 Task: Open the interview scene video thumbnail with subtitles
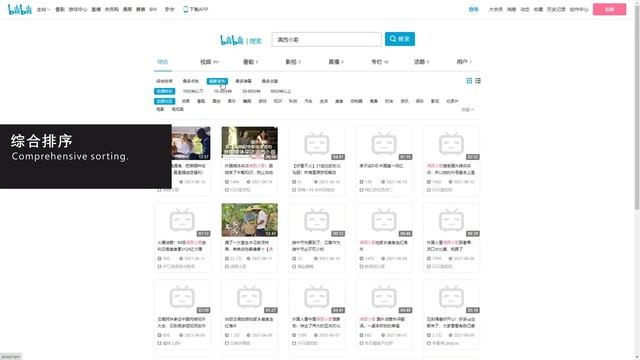[x=250, y=143]
